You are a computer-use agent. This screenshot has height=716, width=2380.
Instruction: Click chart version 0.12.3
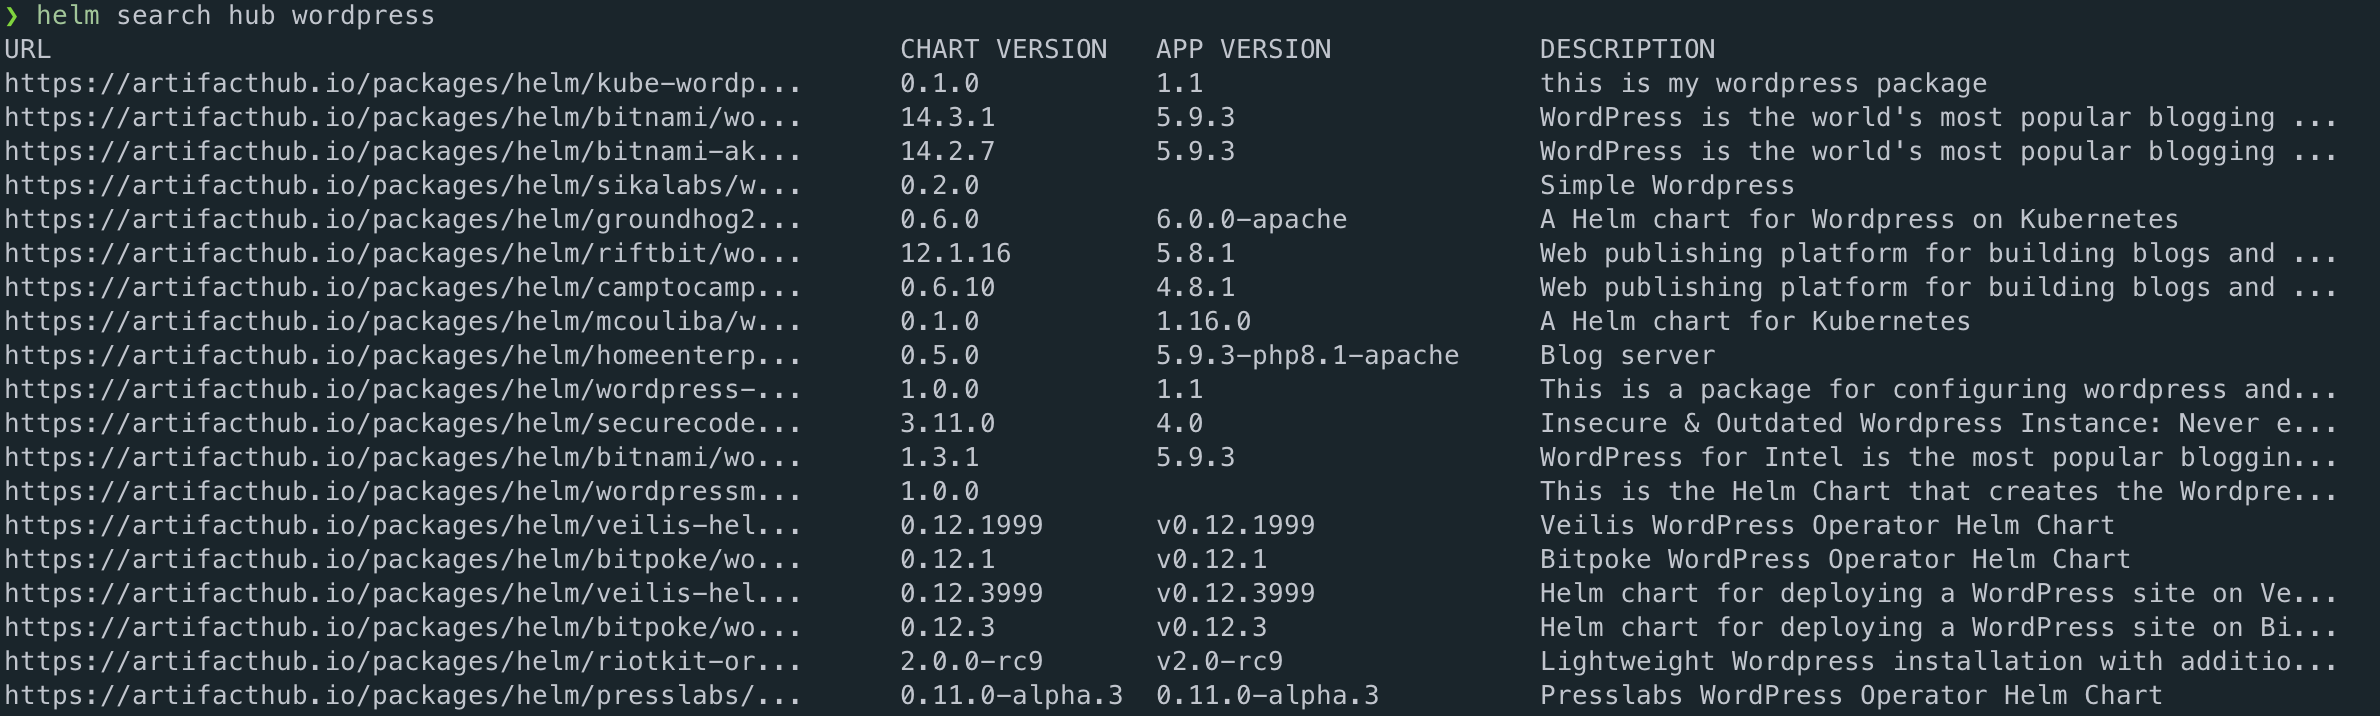pos(948,628)
